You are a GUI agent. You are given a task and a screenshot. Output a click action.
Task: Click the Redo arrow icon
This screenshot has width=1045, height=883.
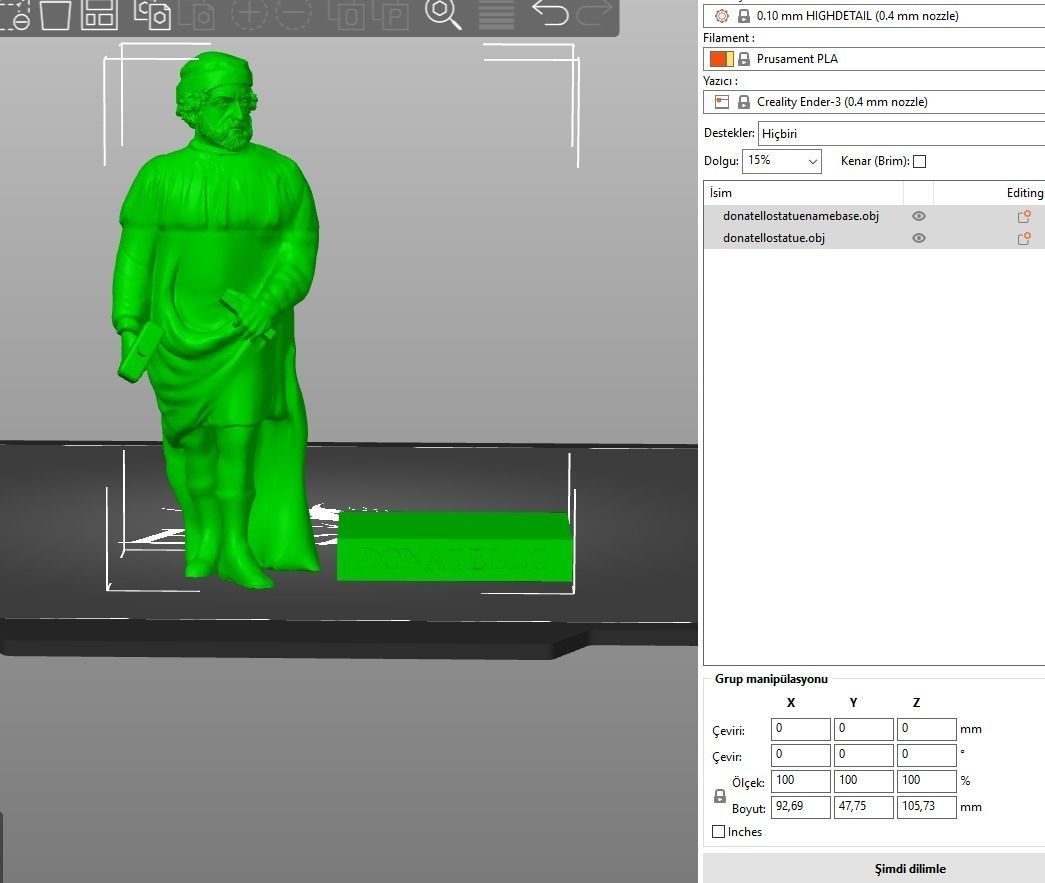[x=594, y=13]
